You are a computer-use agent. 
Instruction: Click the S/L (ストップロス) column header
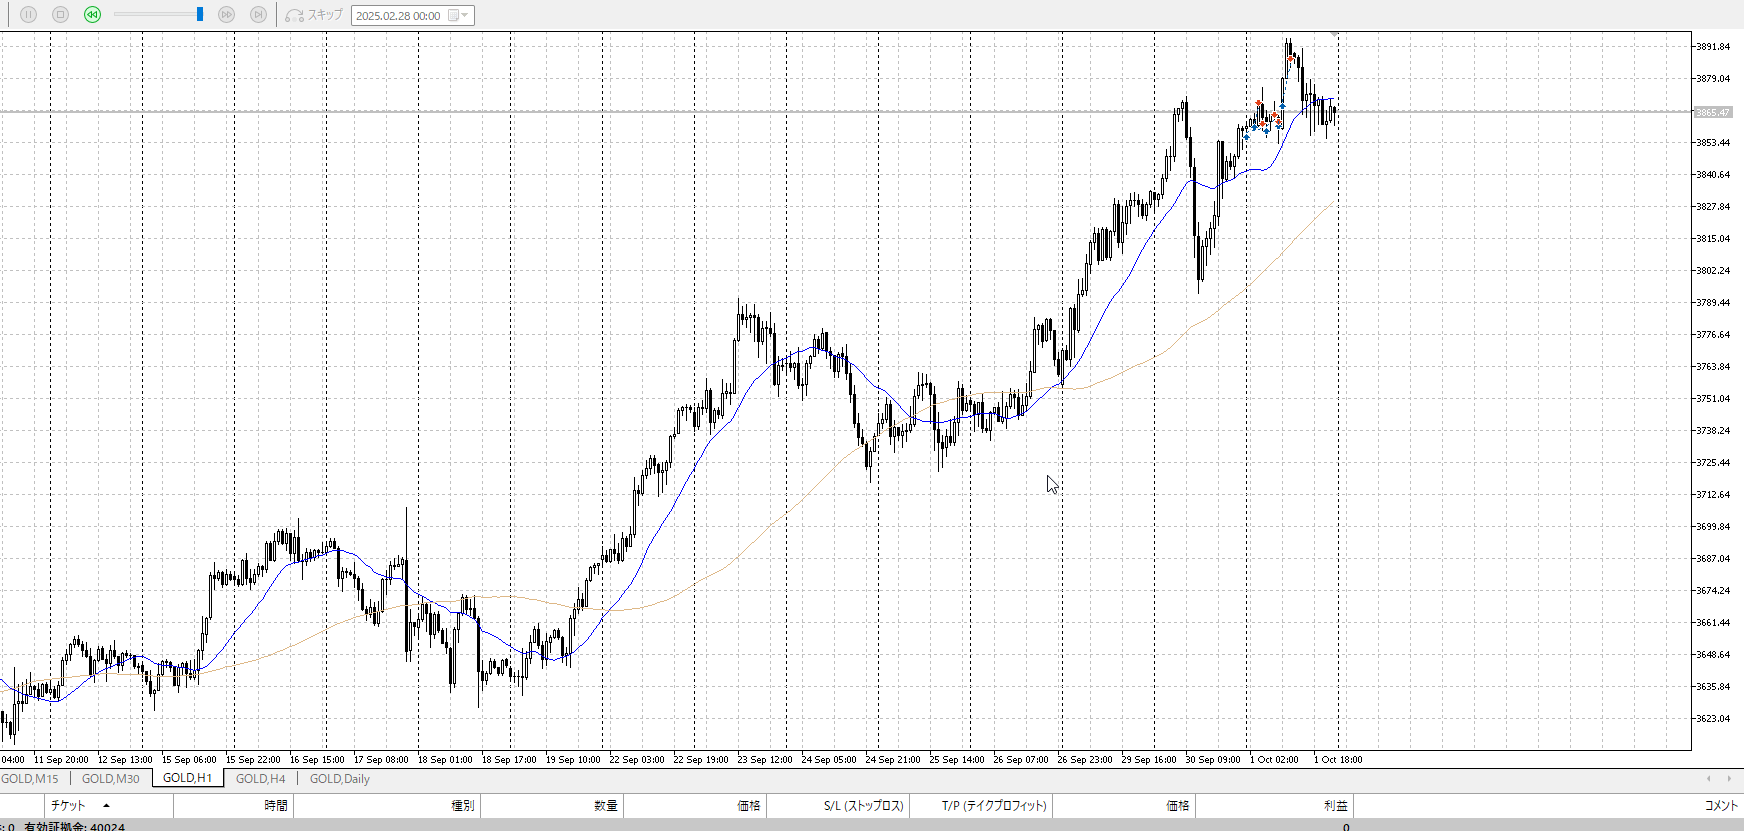point(863,806)
